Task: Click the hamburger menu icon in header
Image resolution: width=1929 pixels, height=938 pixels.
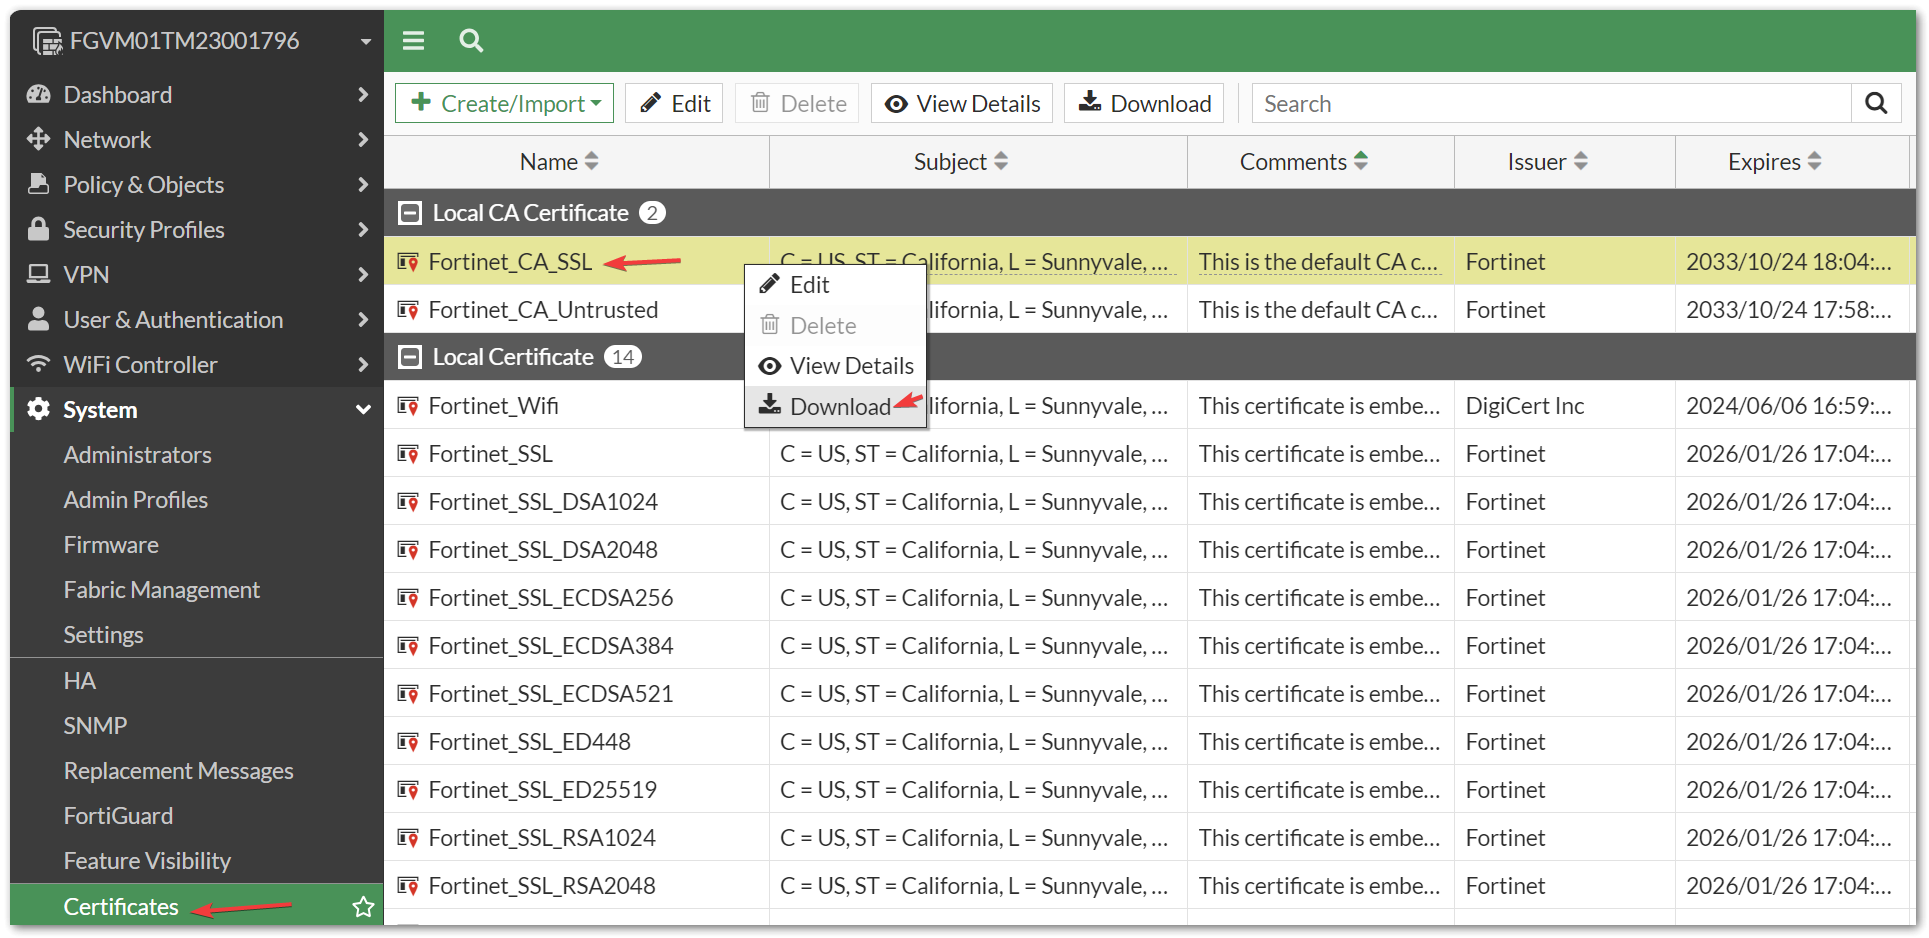Action: pyautogui.click(x=413, y=41)
